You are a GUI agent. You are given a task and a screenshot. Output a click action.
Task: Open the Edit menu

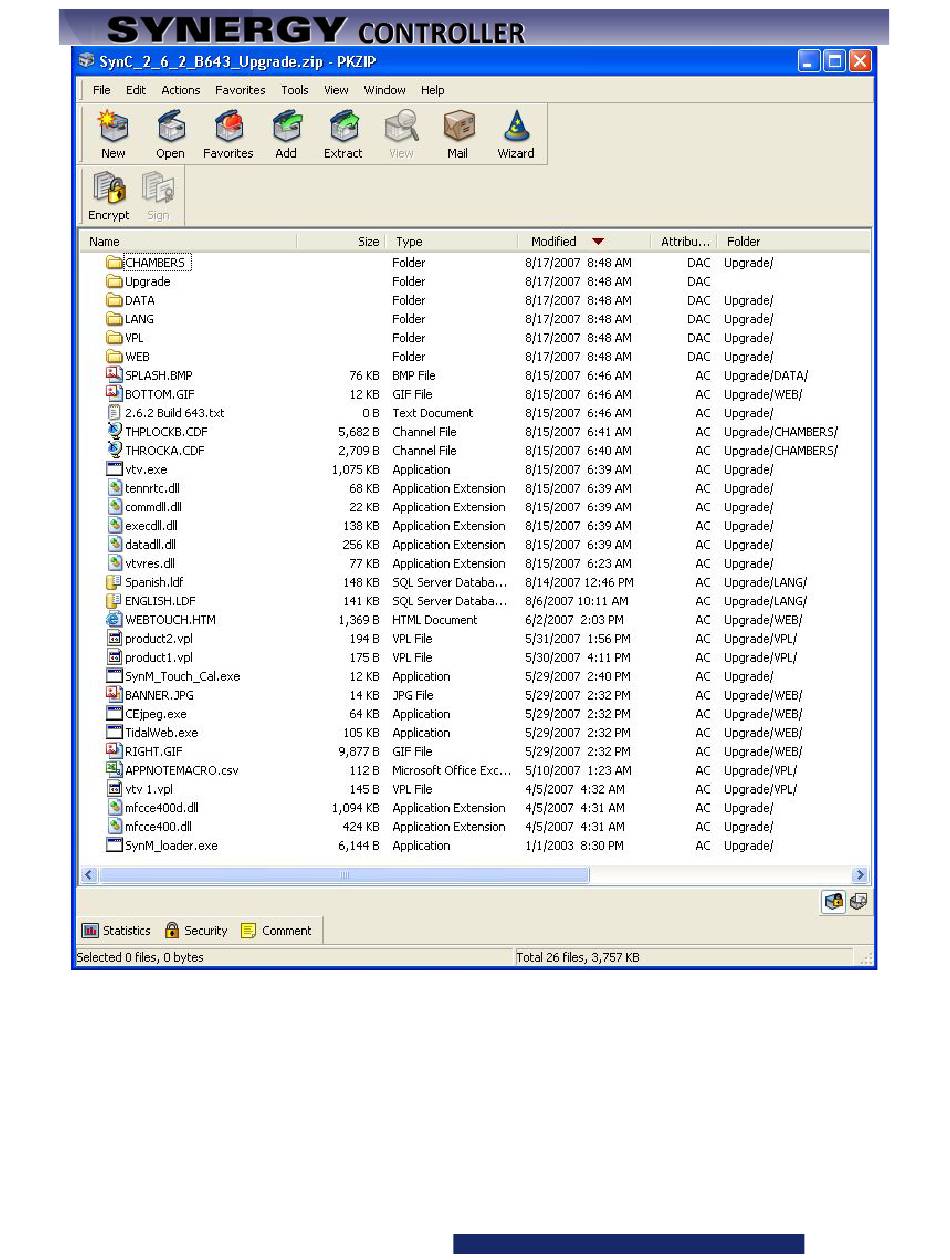click(x=136, y=90)
